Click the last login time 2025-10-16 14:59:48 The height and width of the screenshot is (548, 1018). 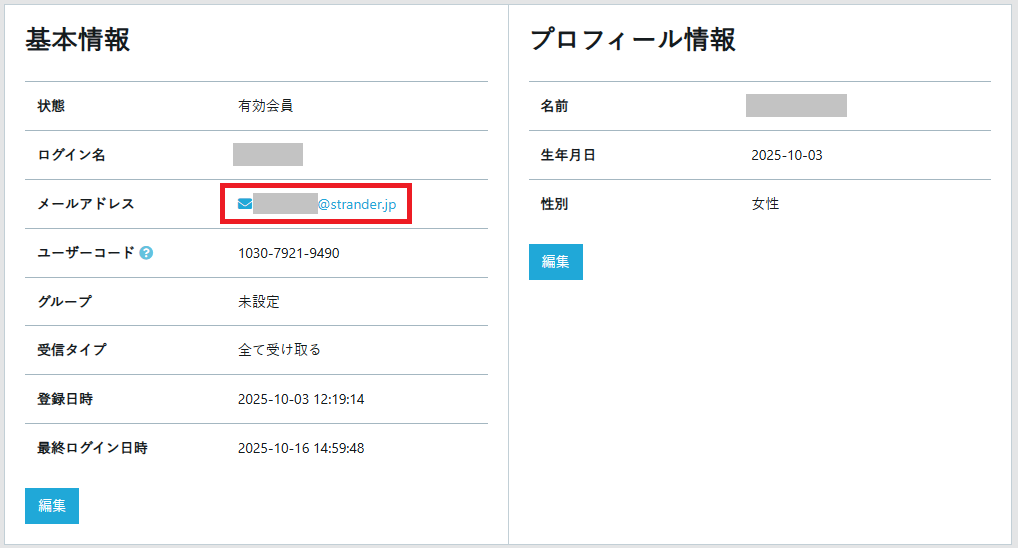300,448
